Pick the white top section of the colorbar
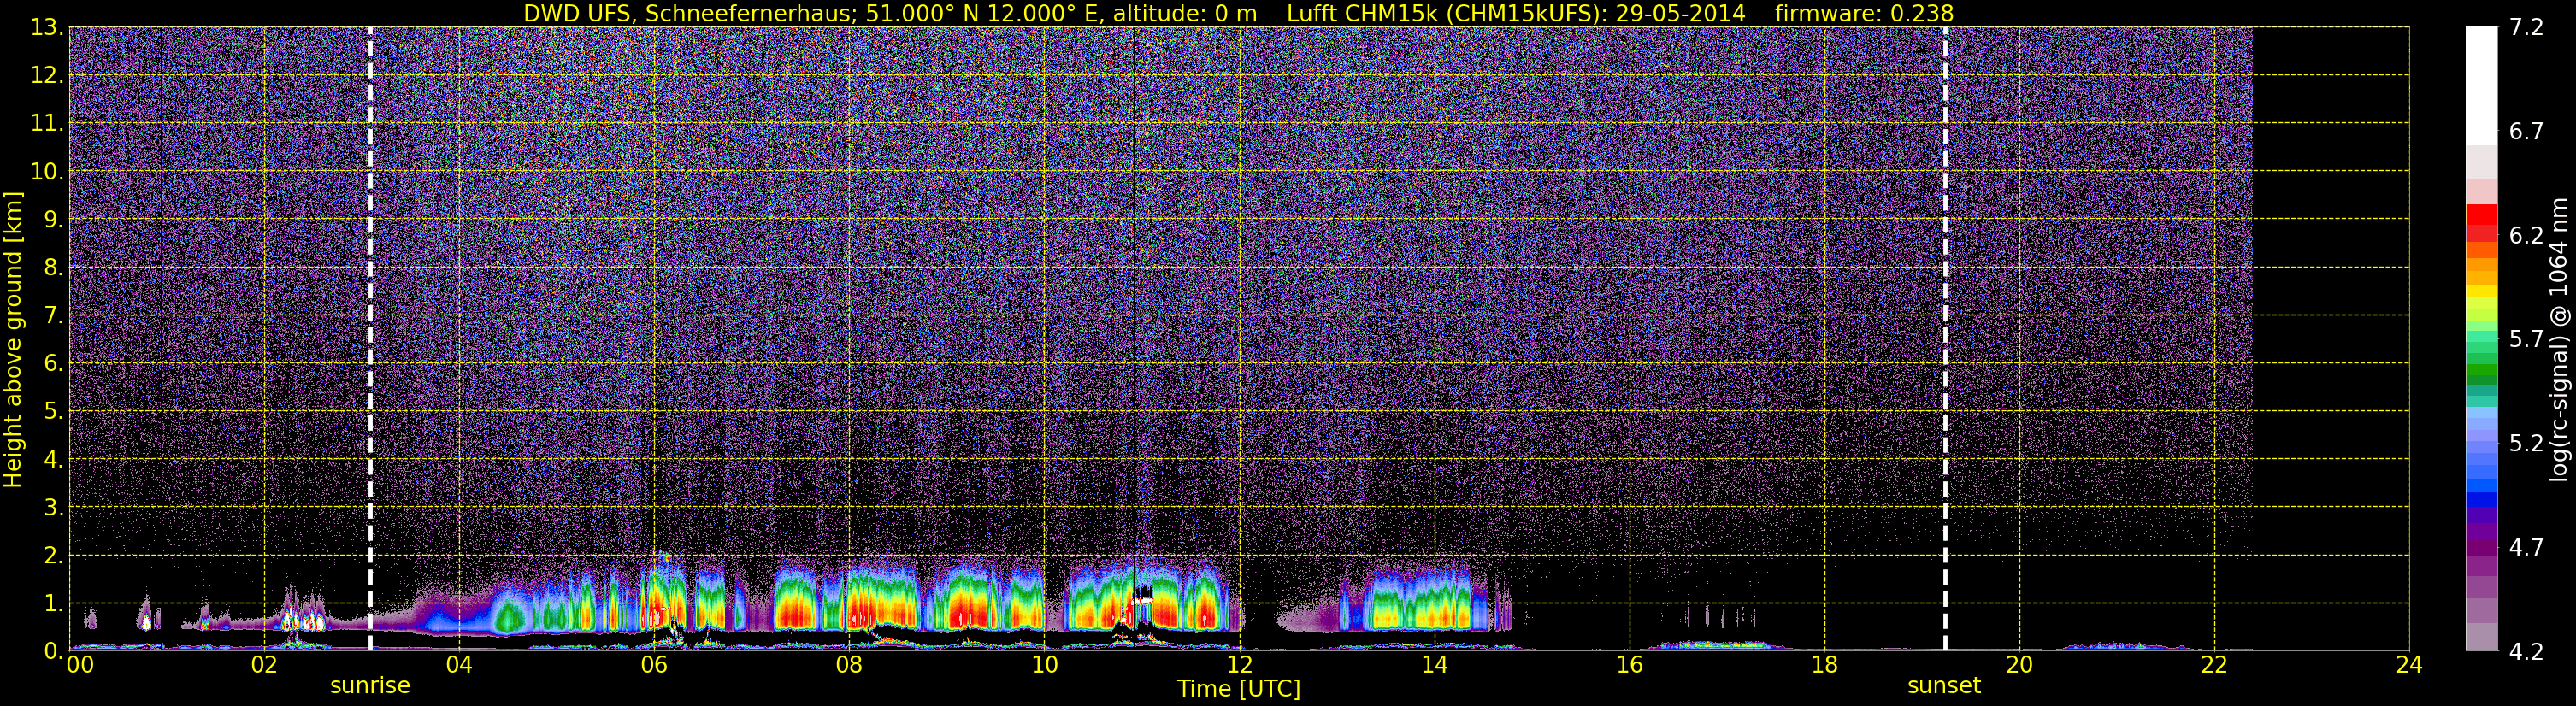This screenshot has height=706, width=2576. tap(2481, 85)
